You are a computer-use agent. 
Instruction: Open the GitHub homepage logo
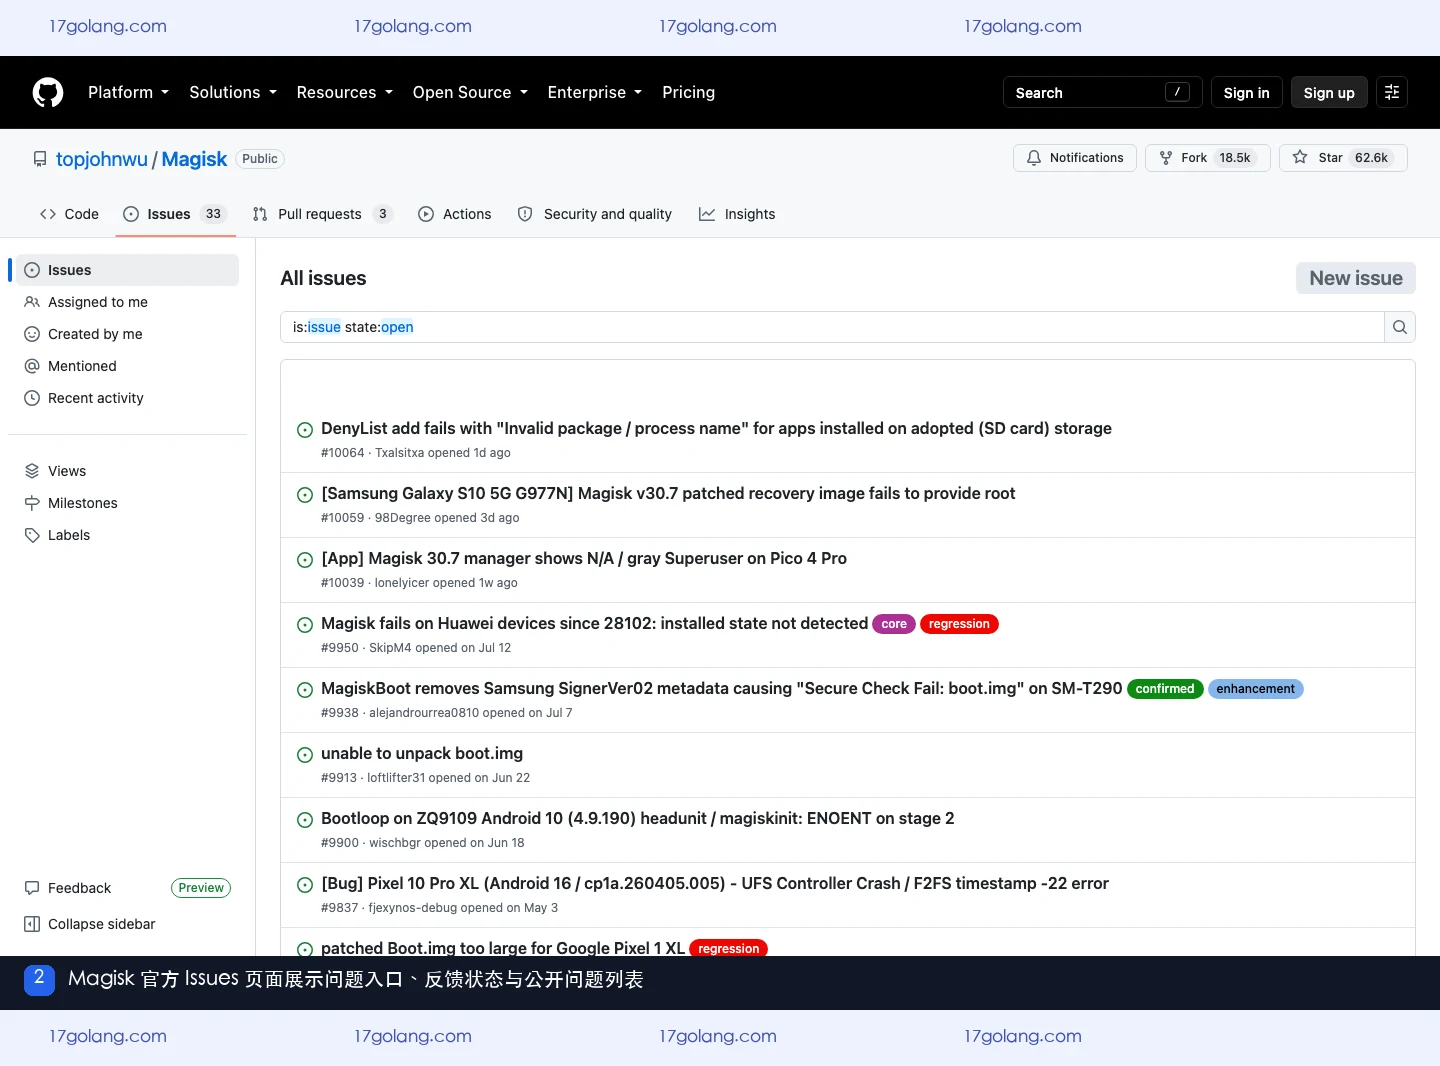48,92
